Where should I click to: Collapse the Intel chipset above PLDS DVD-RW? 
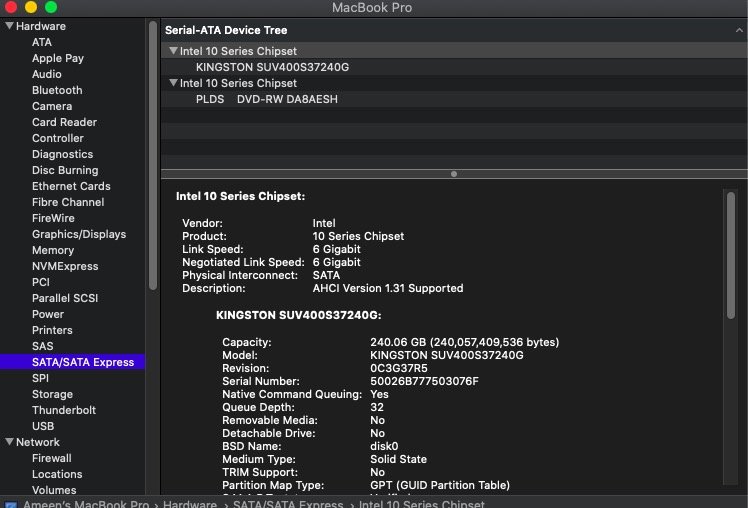tap(173, 83)
